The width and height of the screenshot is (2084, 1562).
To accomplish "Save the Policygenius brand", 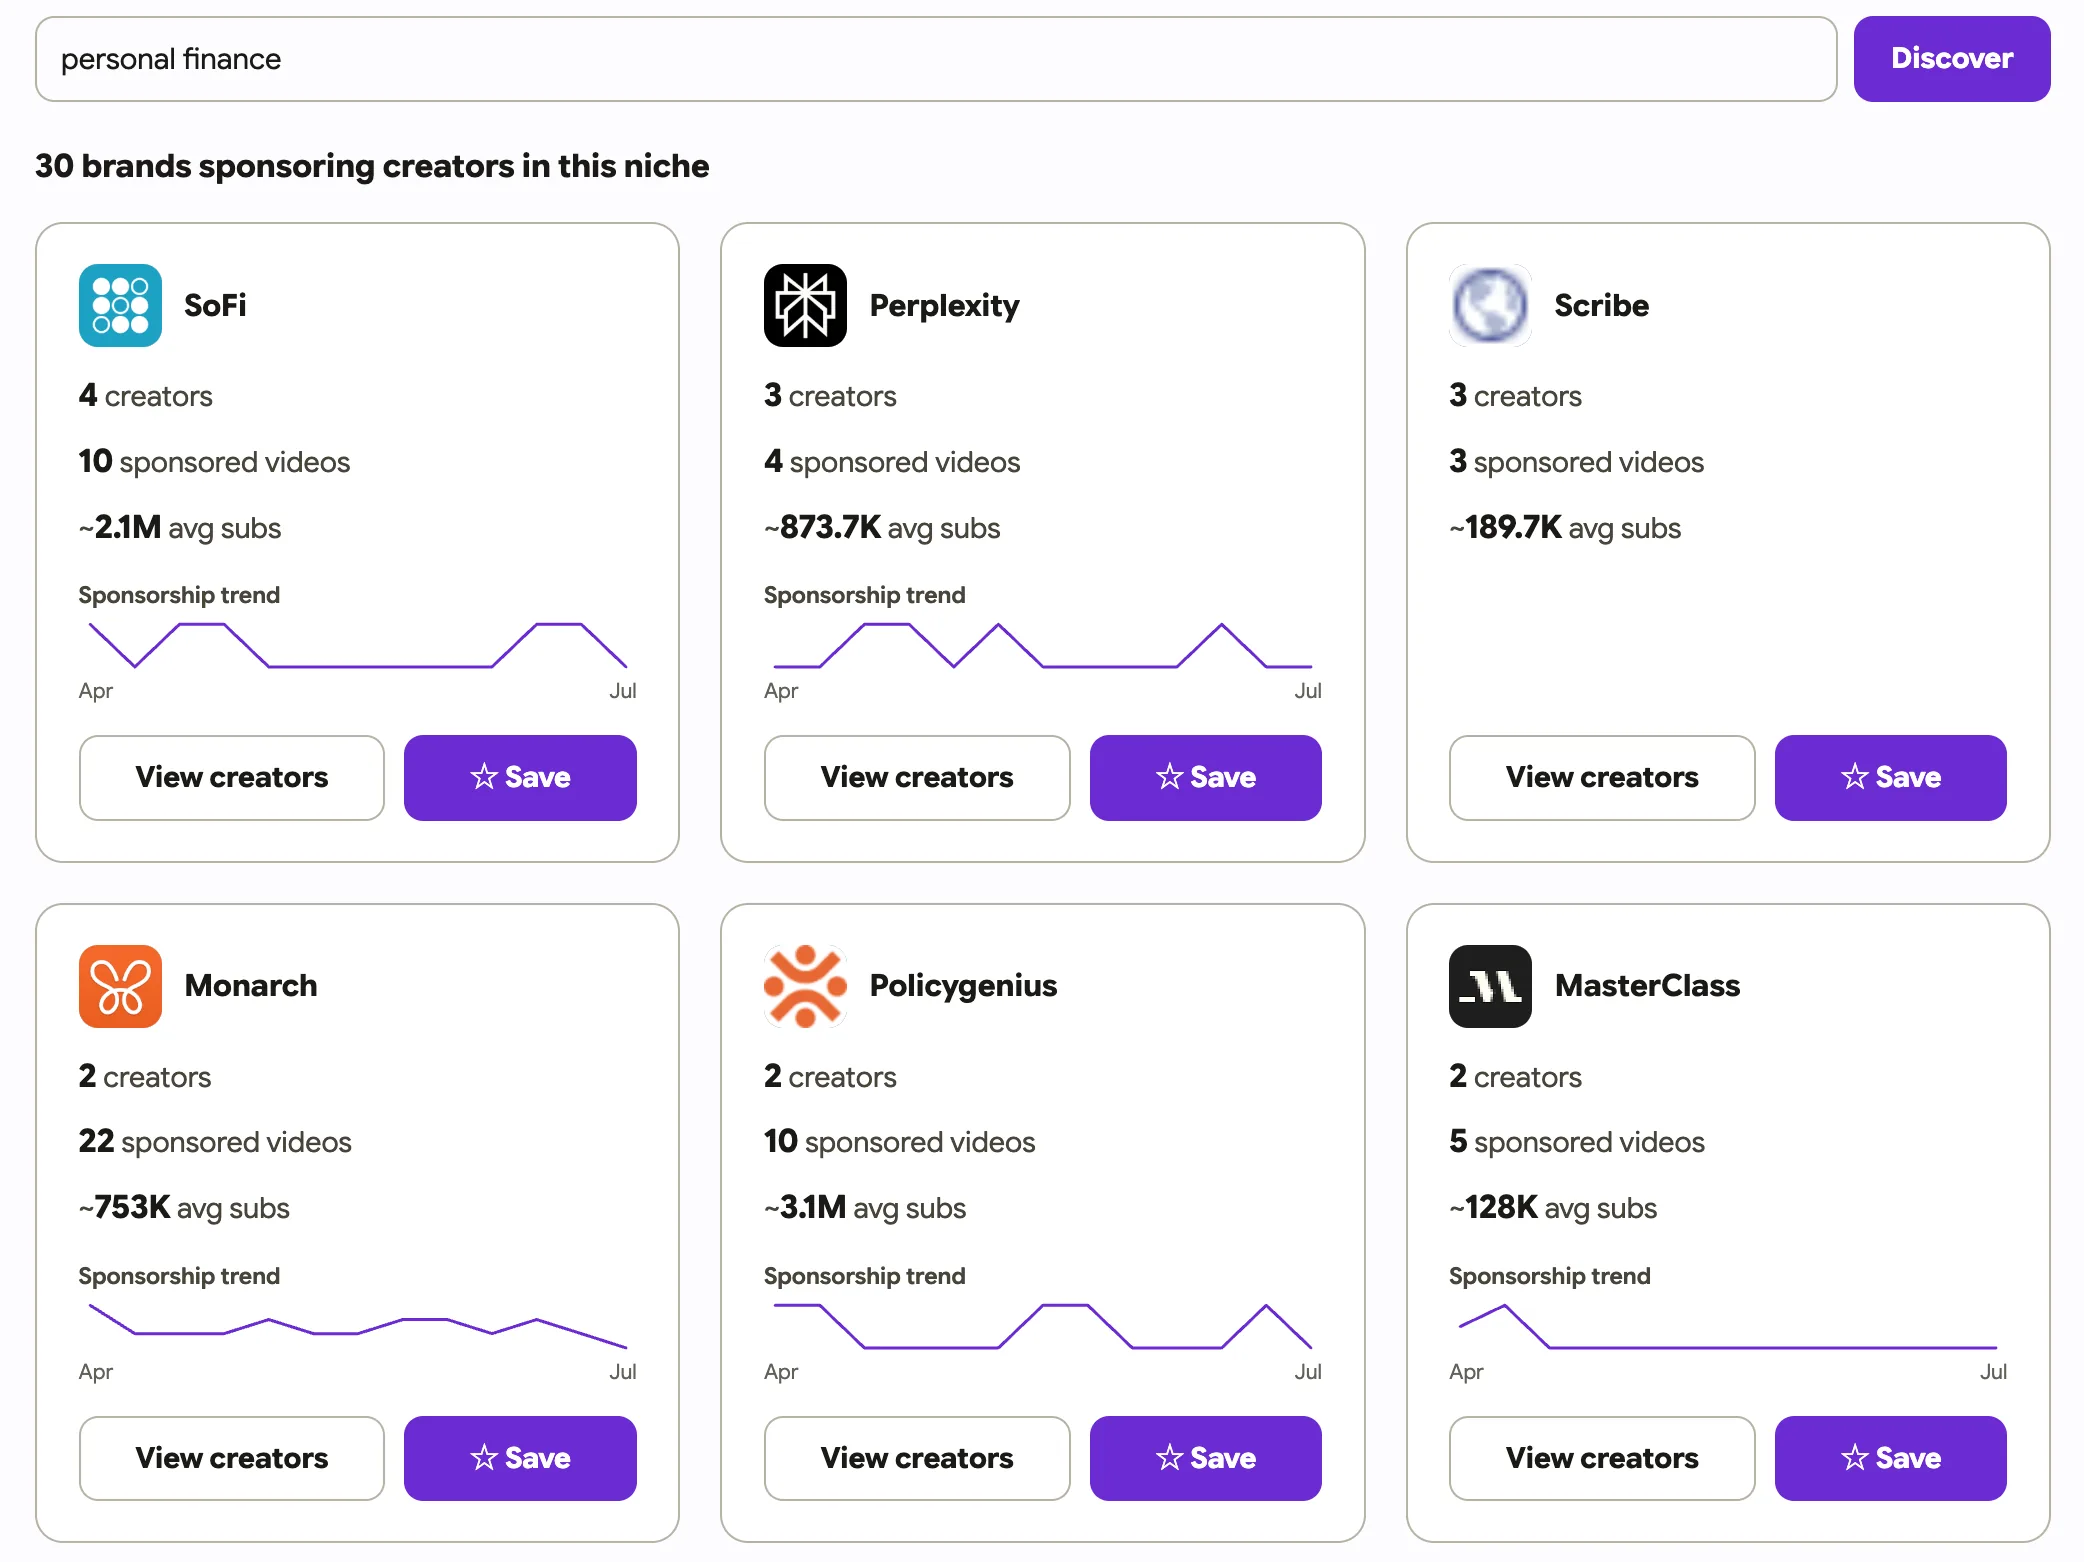I will coord(1206,1458).
